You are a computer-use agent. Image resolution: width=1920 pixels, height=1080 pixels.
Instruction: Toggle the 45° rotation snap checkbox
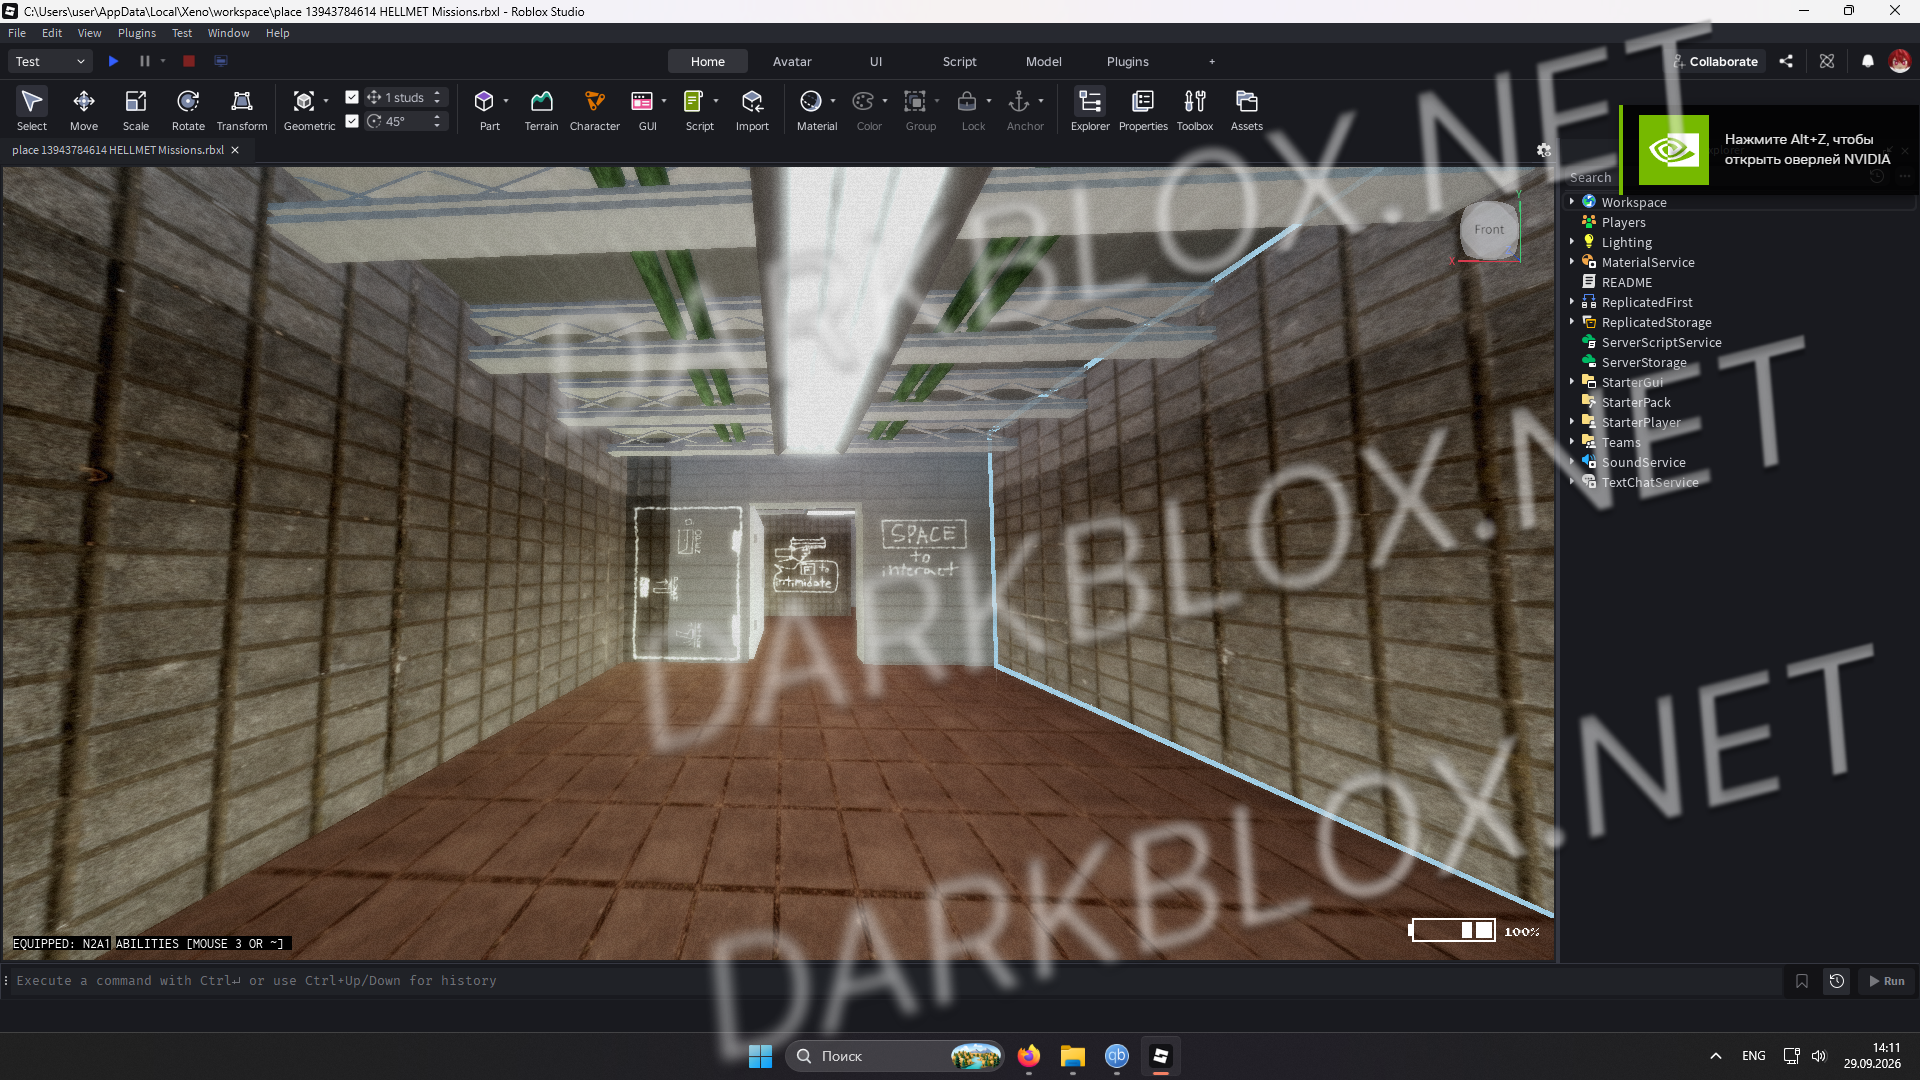pyautogui.click(x=352, y=121)
